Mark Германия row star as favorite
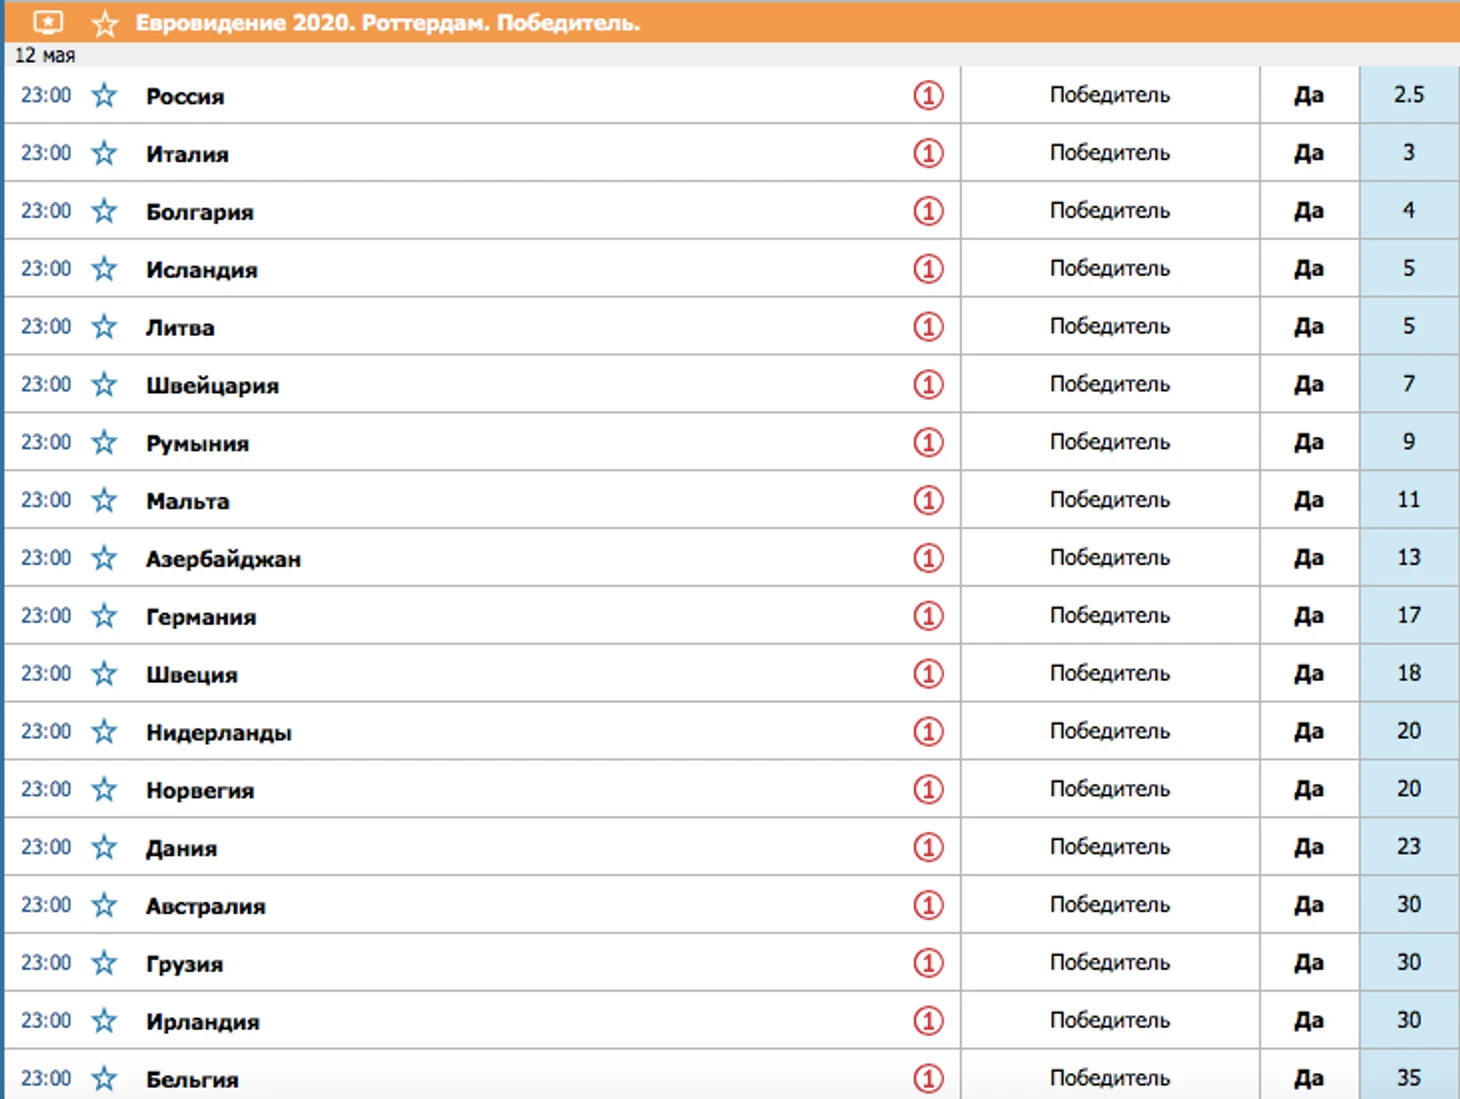This screenshot has width=1460, height=1099. (104, 616)
